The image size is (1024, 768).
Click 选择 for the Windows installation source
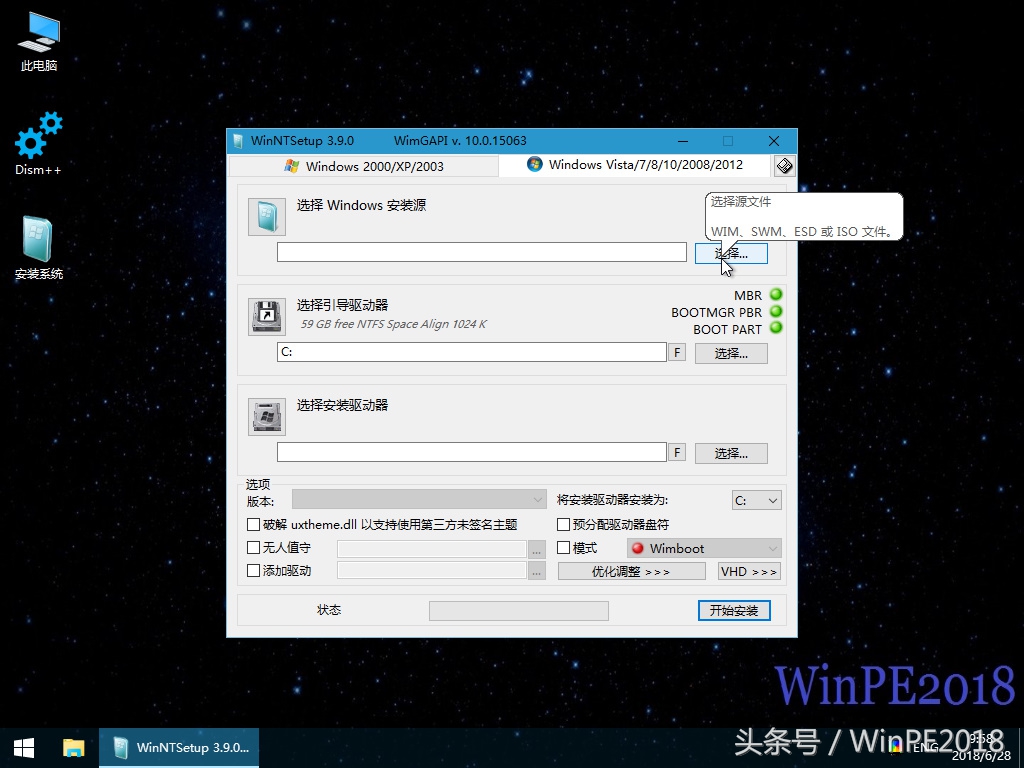[x=731, y=253]
